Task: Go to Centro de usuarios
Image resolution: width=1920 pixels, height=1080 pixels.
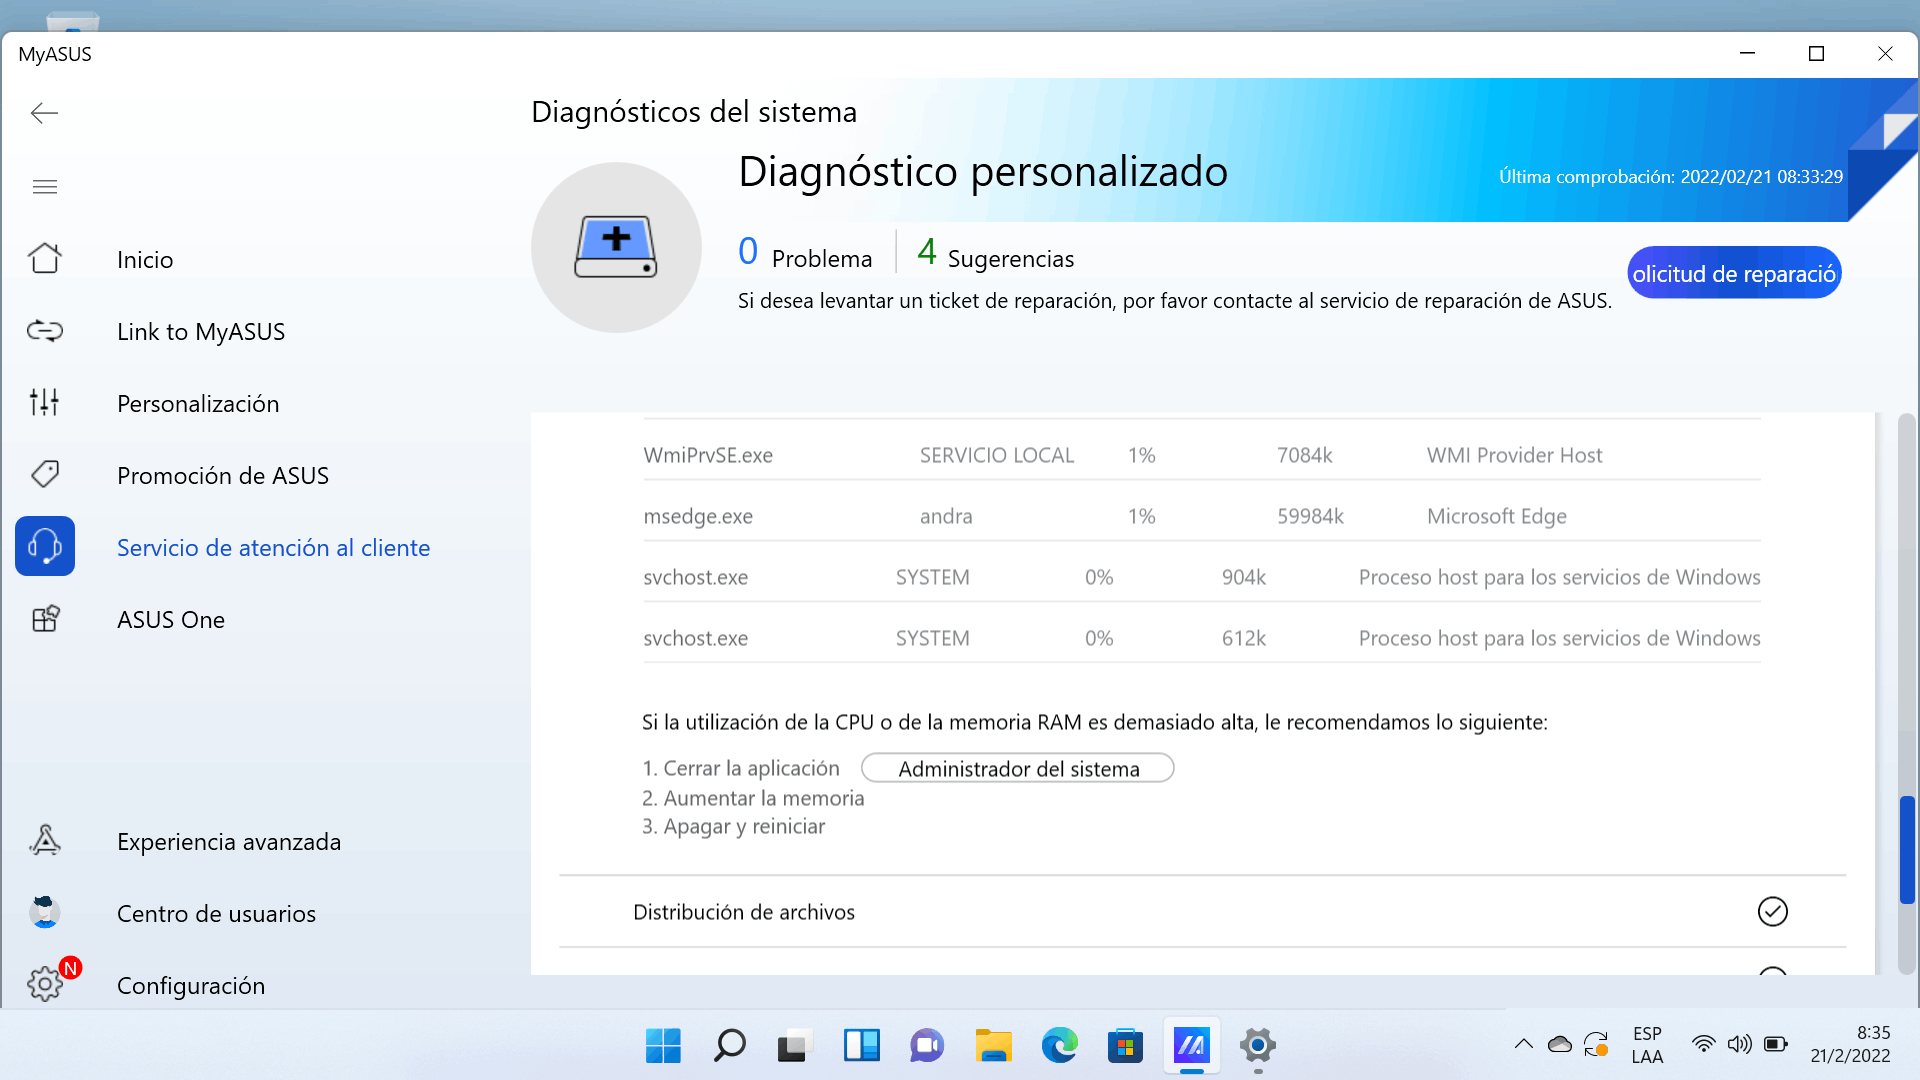Action: [x=216, y=913]
